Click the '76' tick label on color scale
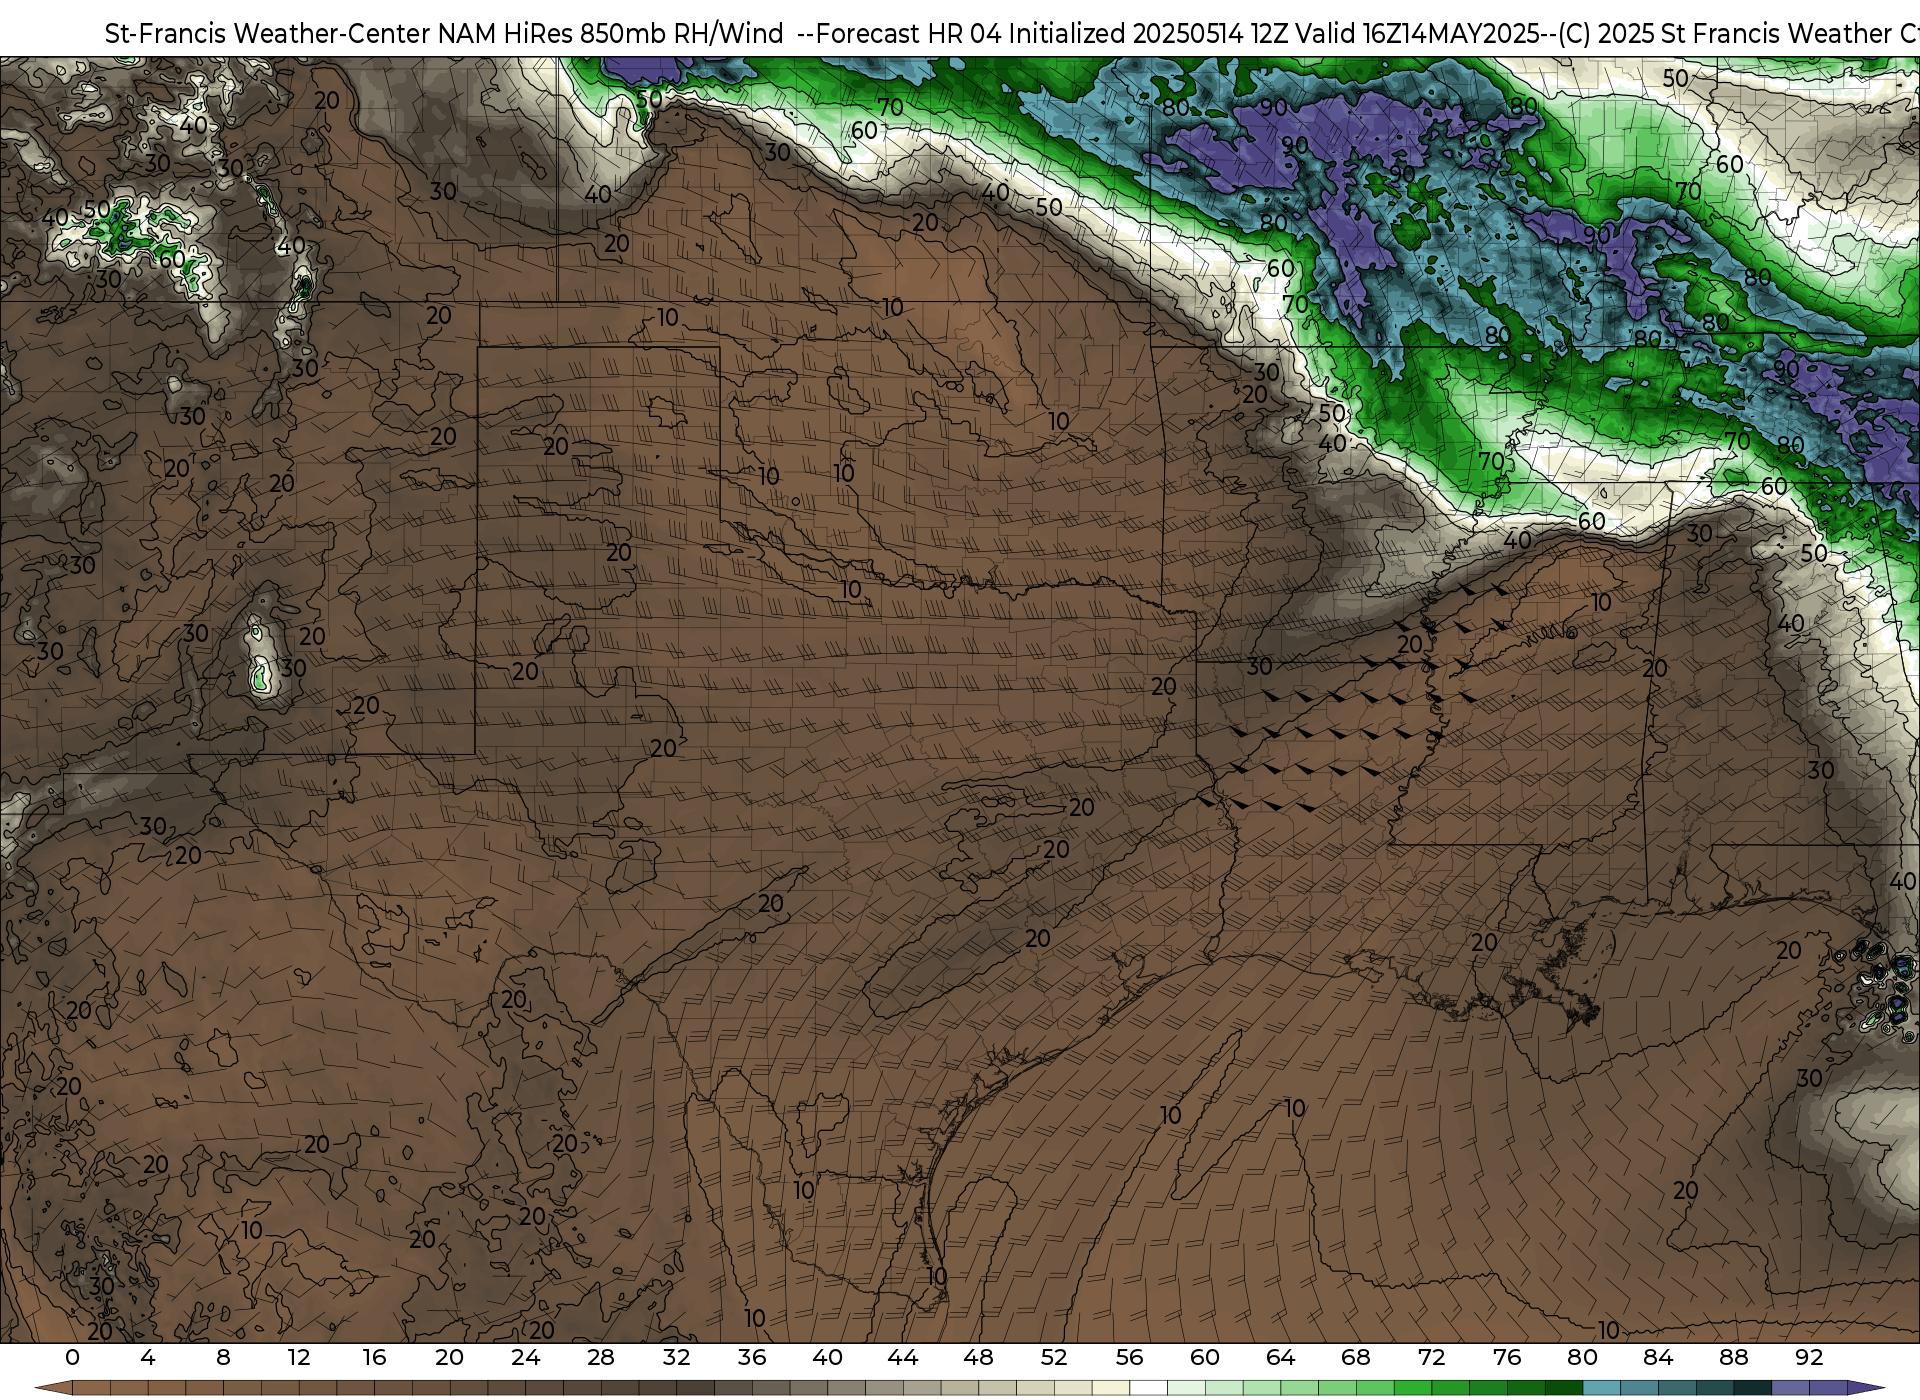 click(1507, 1357)
